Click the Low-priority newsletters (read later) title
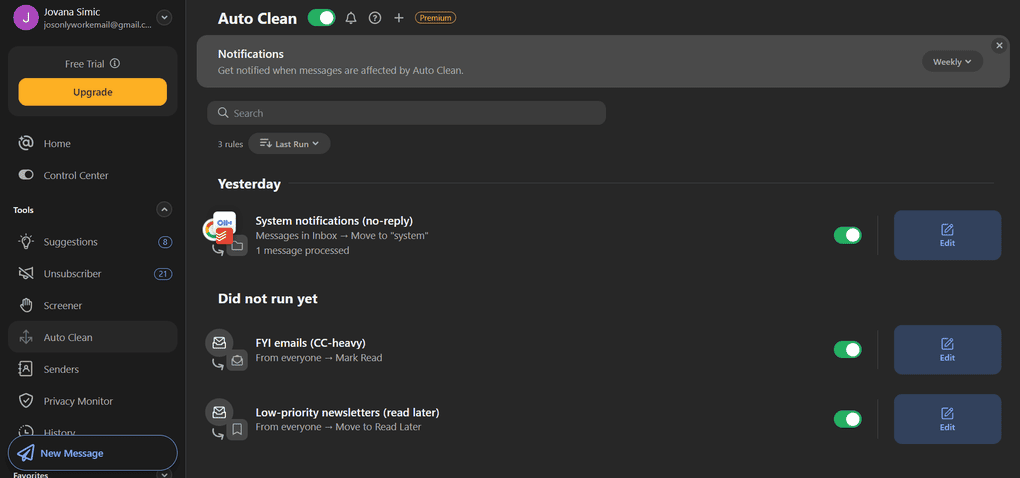This screenshot has width=1020, height=478. [347, 413]
